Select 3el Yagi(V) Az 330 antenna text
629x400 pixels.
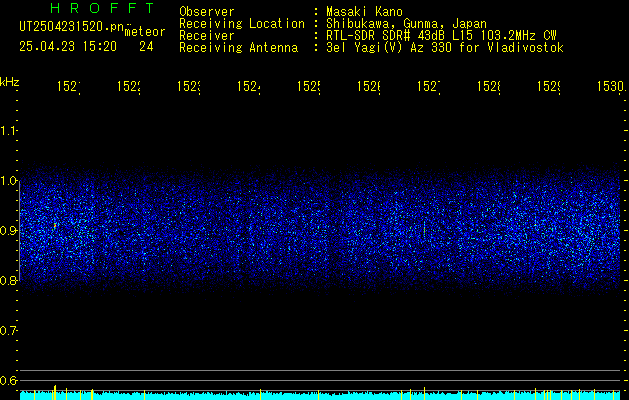point(445,48)
